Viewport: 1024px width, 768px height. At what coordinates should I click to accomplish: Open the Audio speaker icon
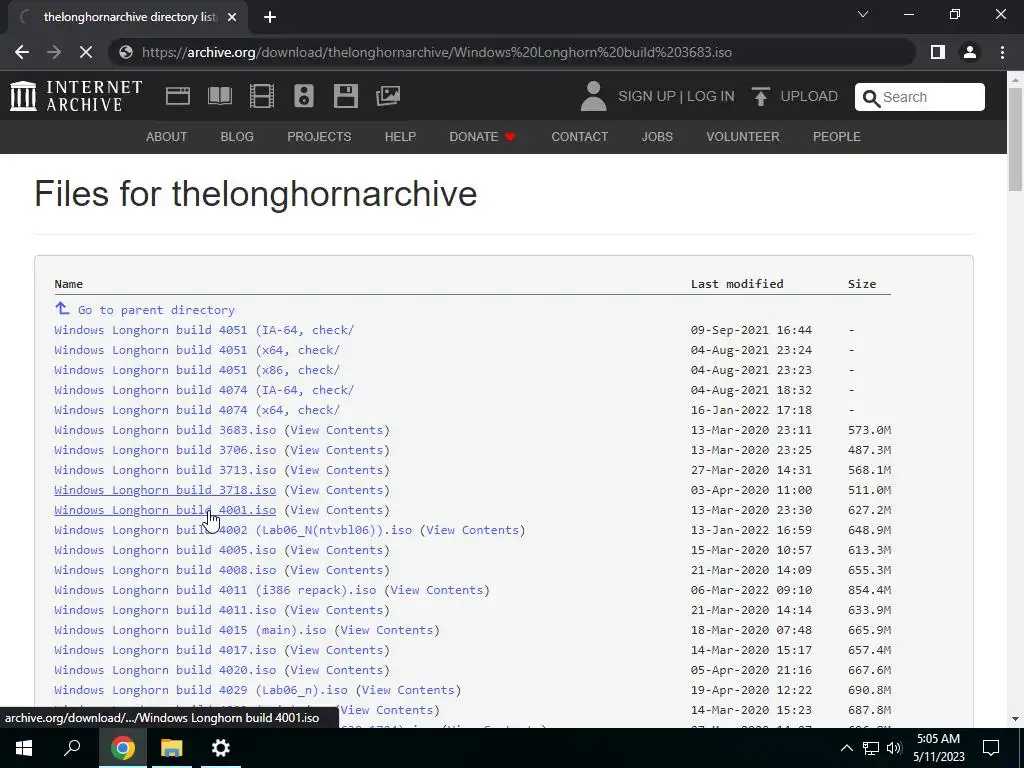[x=304, y=96]
